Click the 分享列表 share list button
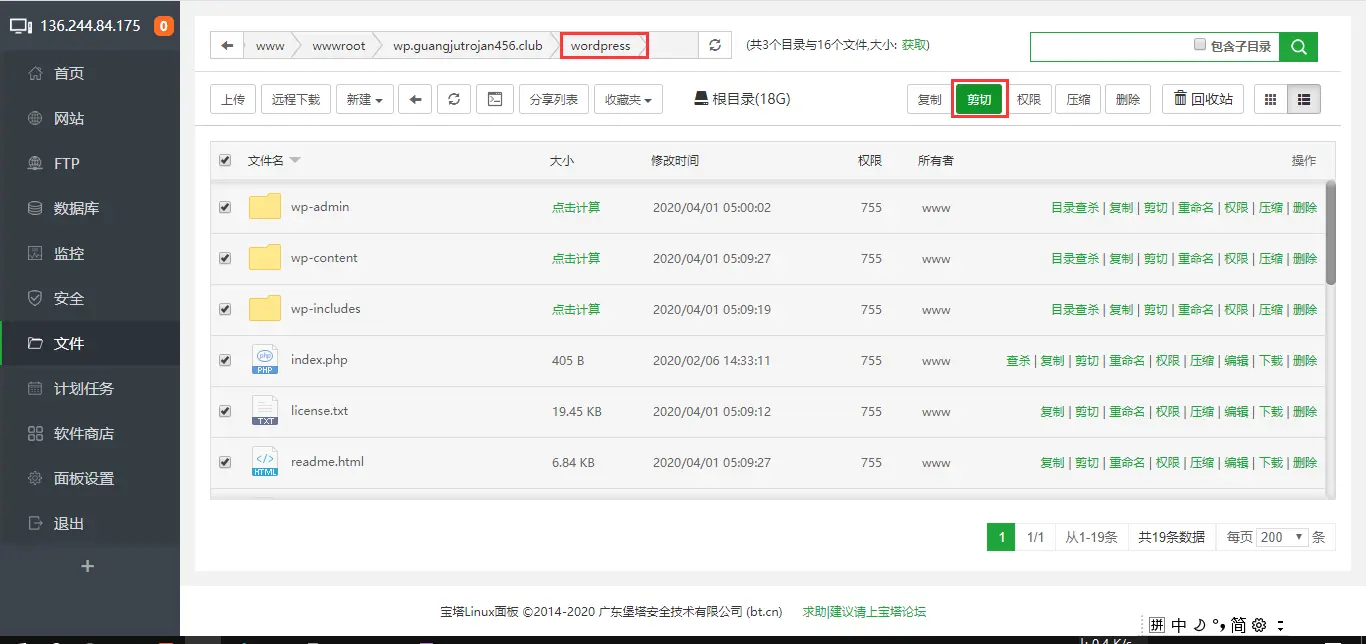The height and width of the screenshot is (644, 1366). coord(554,99)
